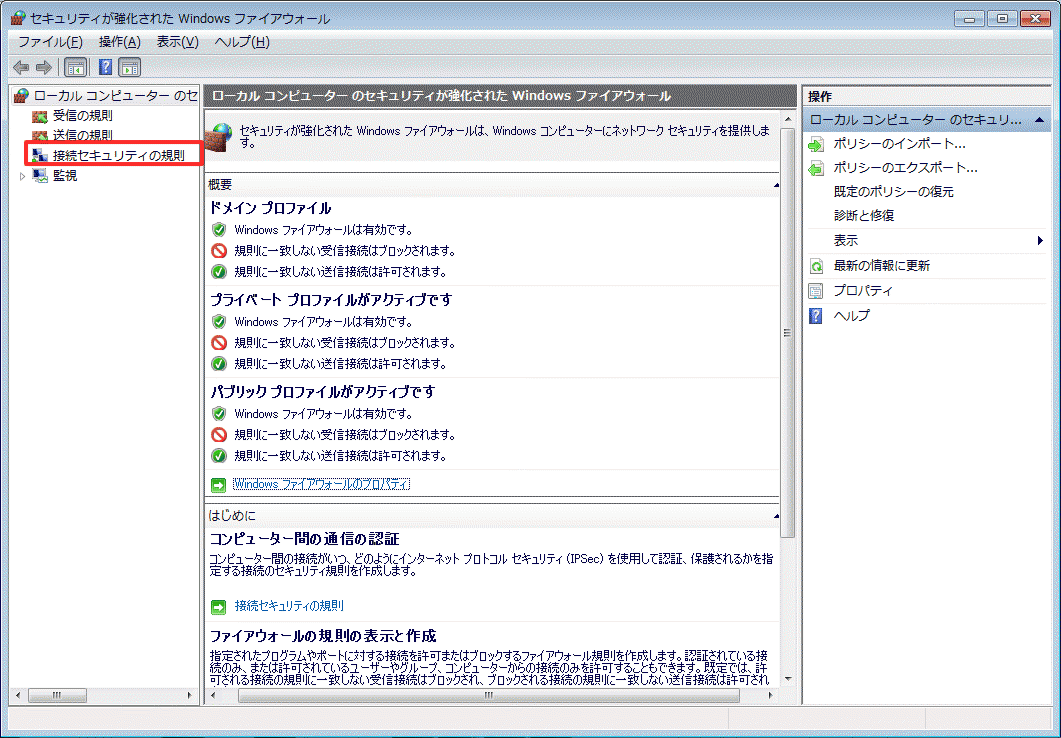Collapse the はじめに section arrow

click(x=775, y=516)
